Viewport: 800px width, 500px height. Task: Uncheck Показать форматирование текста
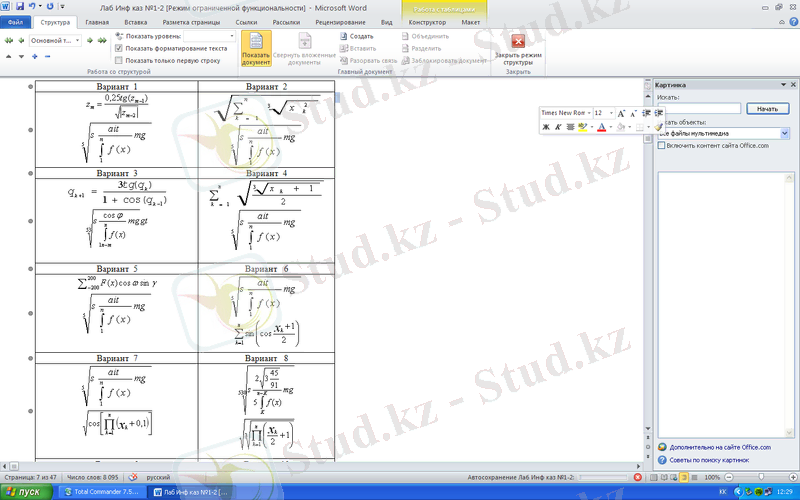[x=119, y=48]
